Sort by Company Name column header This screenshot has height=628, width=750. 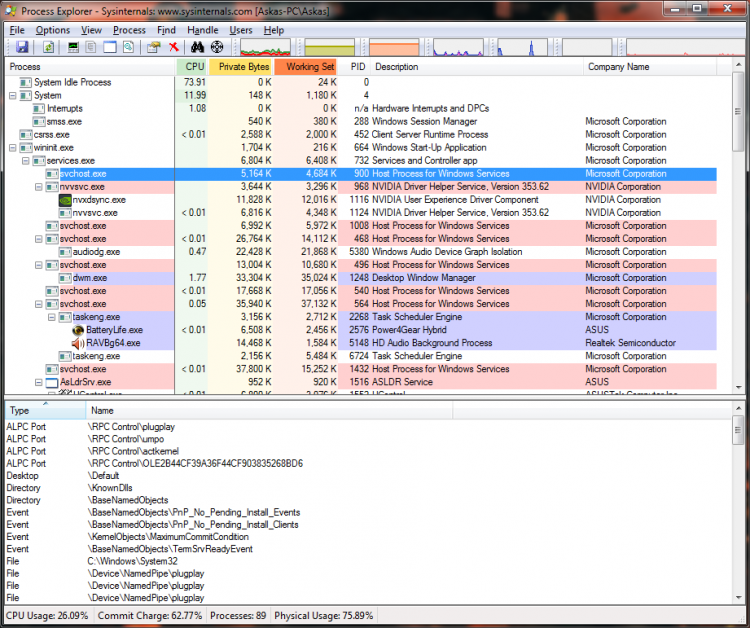pyautogui.click(x=650, y=67)
